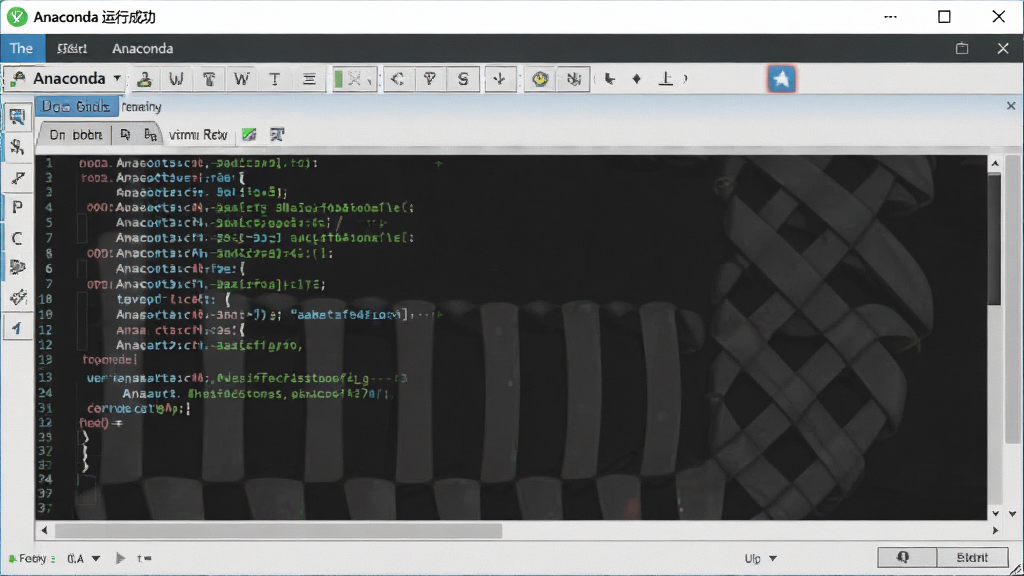Click the 'tooorede' line in the editor
Viewport: 1024px width, 576px height.
(x=109, y=360)
